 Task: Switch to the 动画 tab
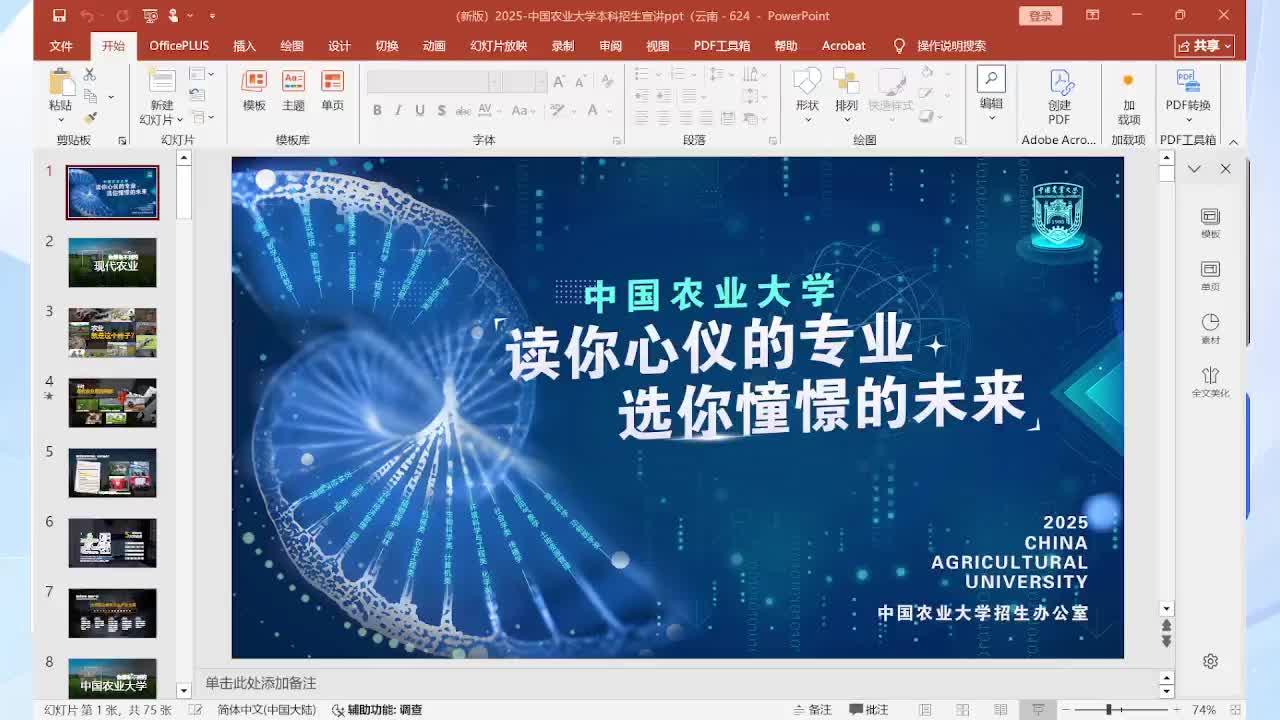433,46
